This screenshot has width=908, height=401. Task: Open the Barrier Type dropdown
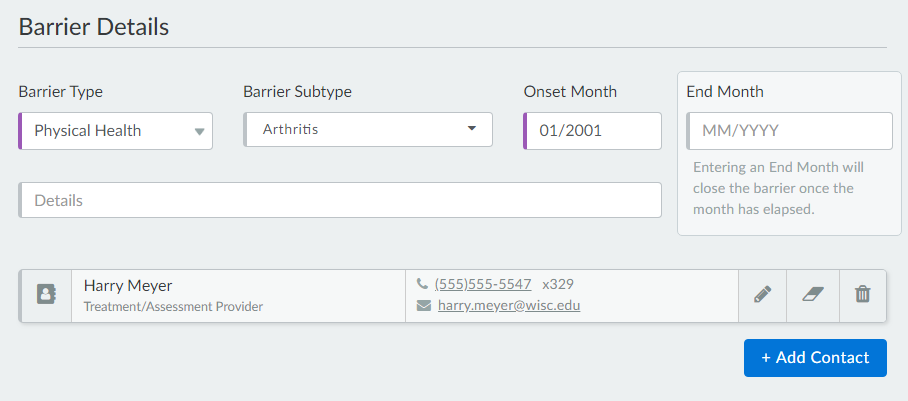(x=116, y=131)
